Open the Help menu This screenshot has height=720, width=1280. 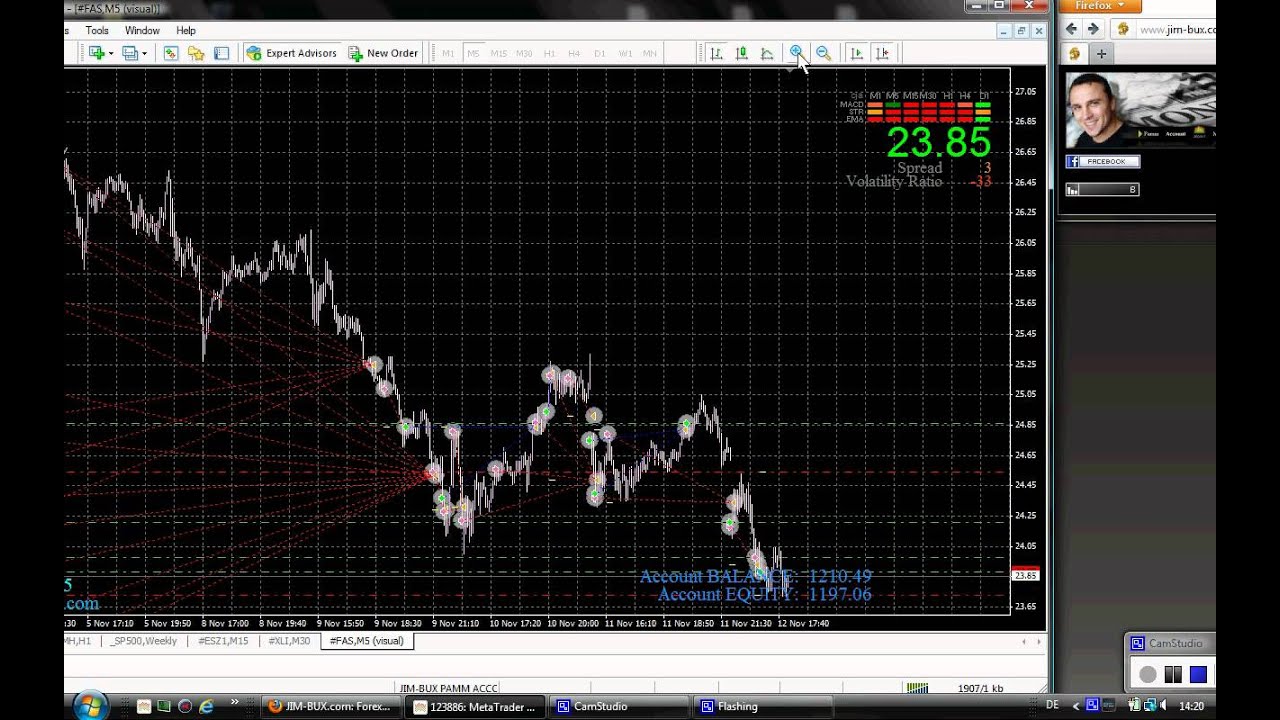pyautogui.click(x=186, y=31)
